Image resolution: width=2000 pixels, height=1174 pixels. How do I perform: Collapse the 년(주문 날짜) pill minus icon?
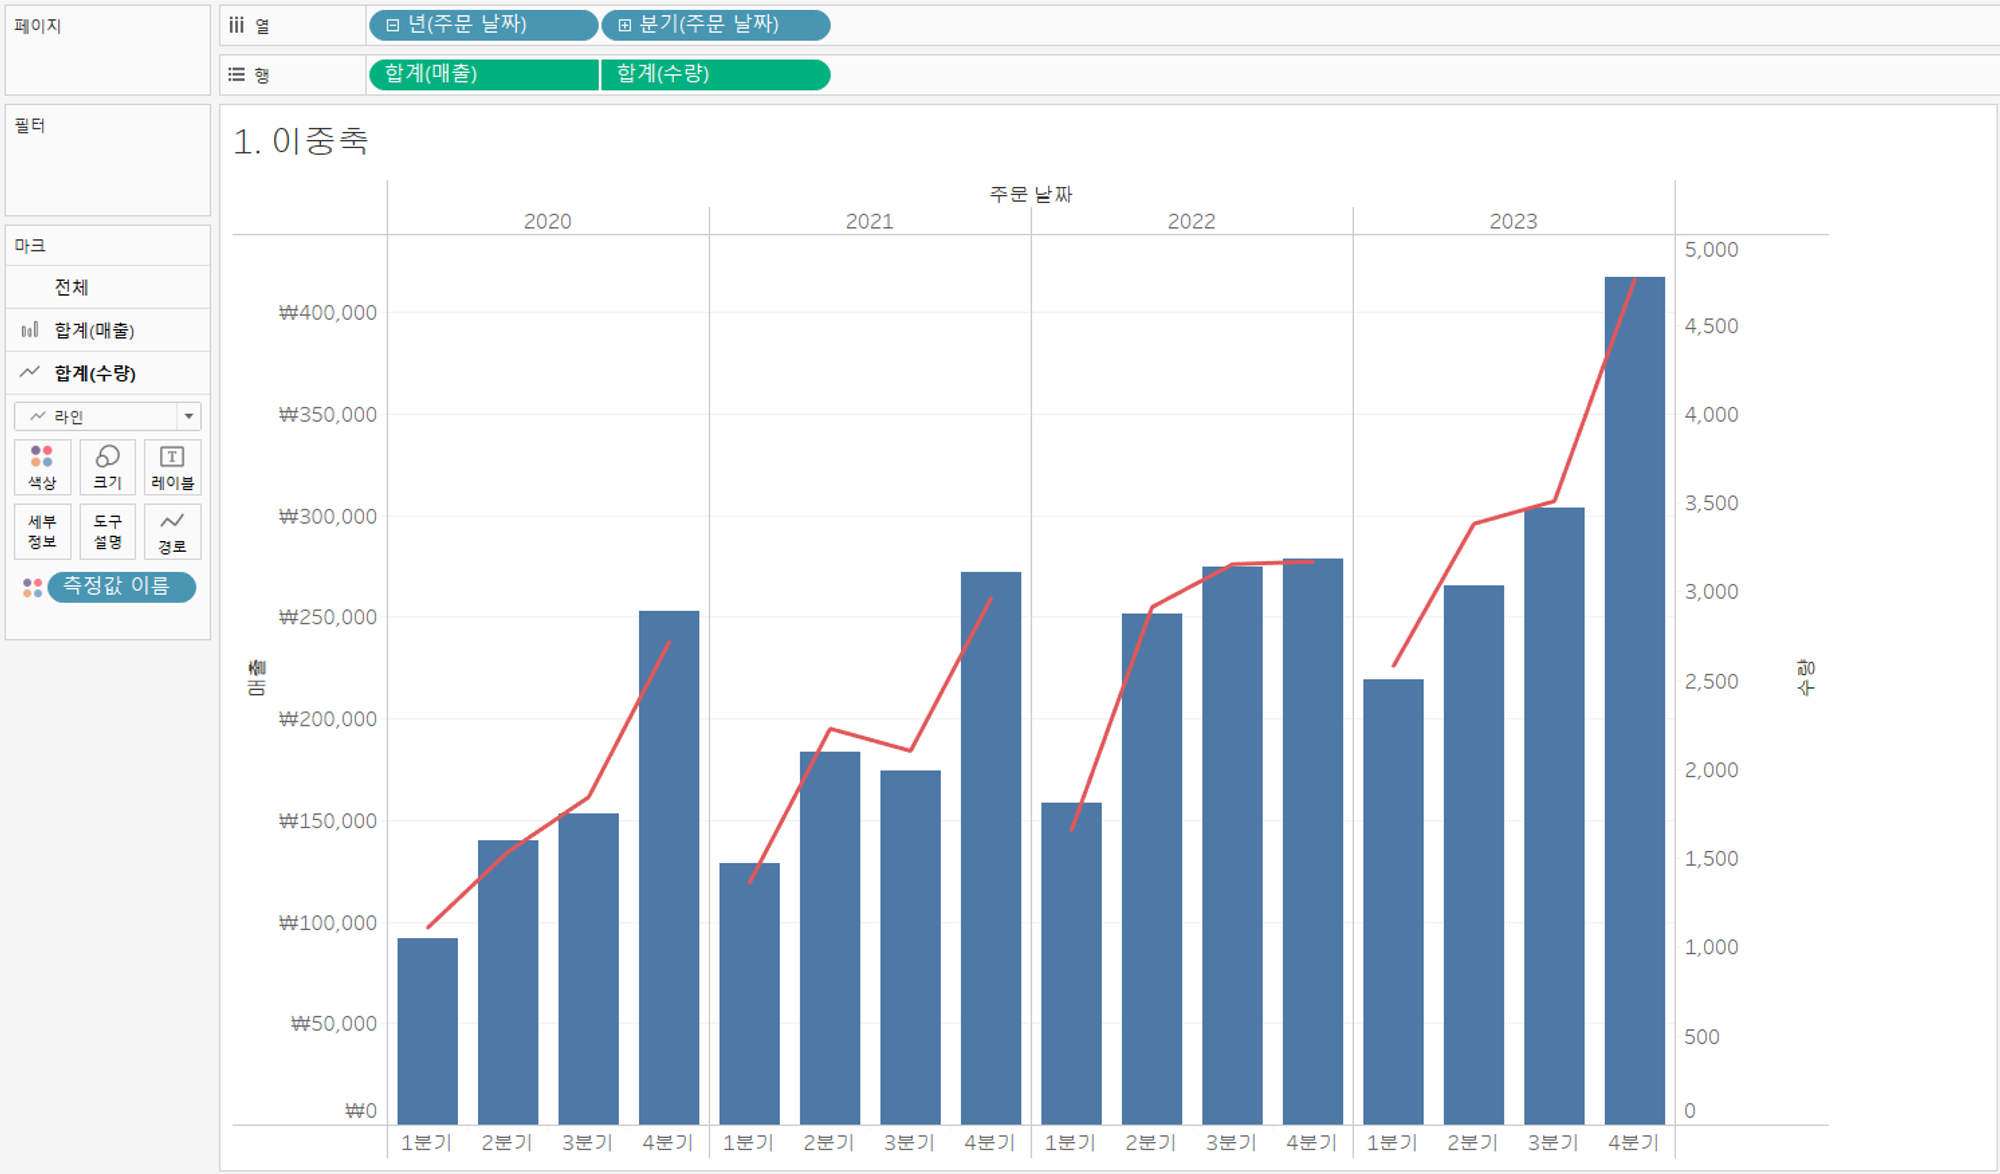click(x=392, y=25)
